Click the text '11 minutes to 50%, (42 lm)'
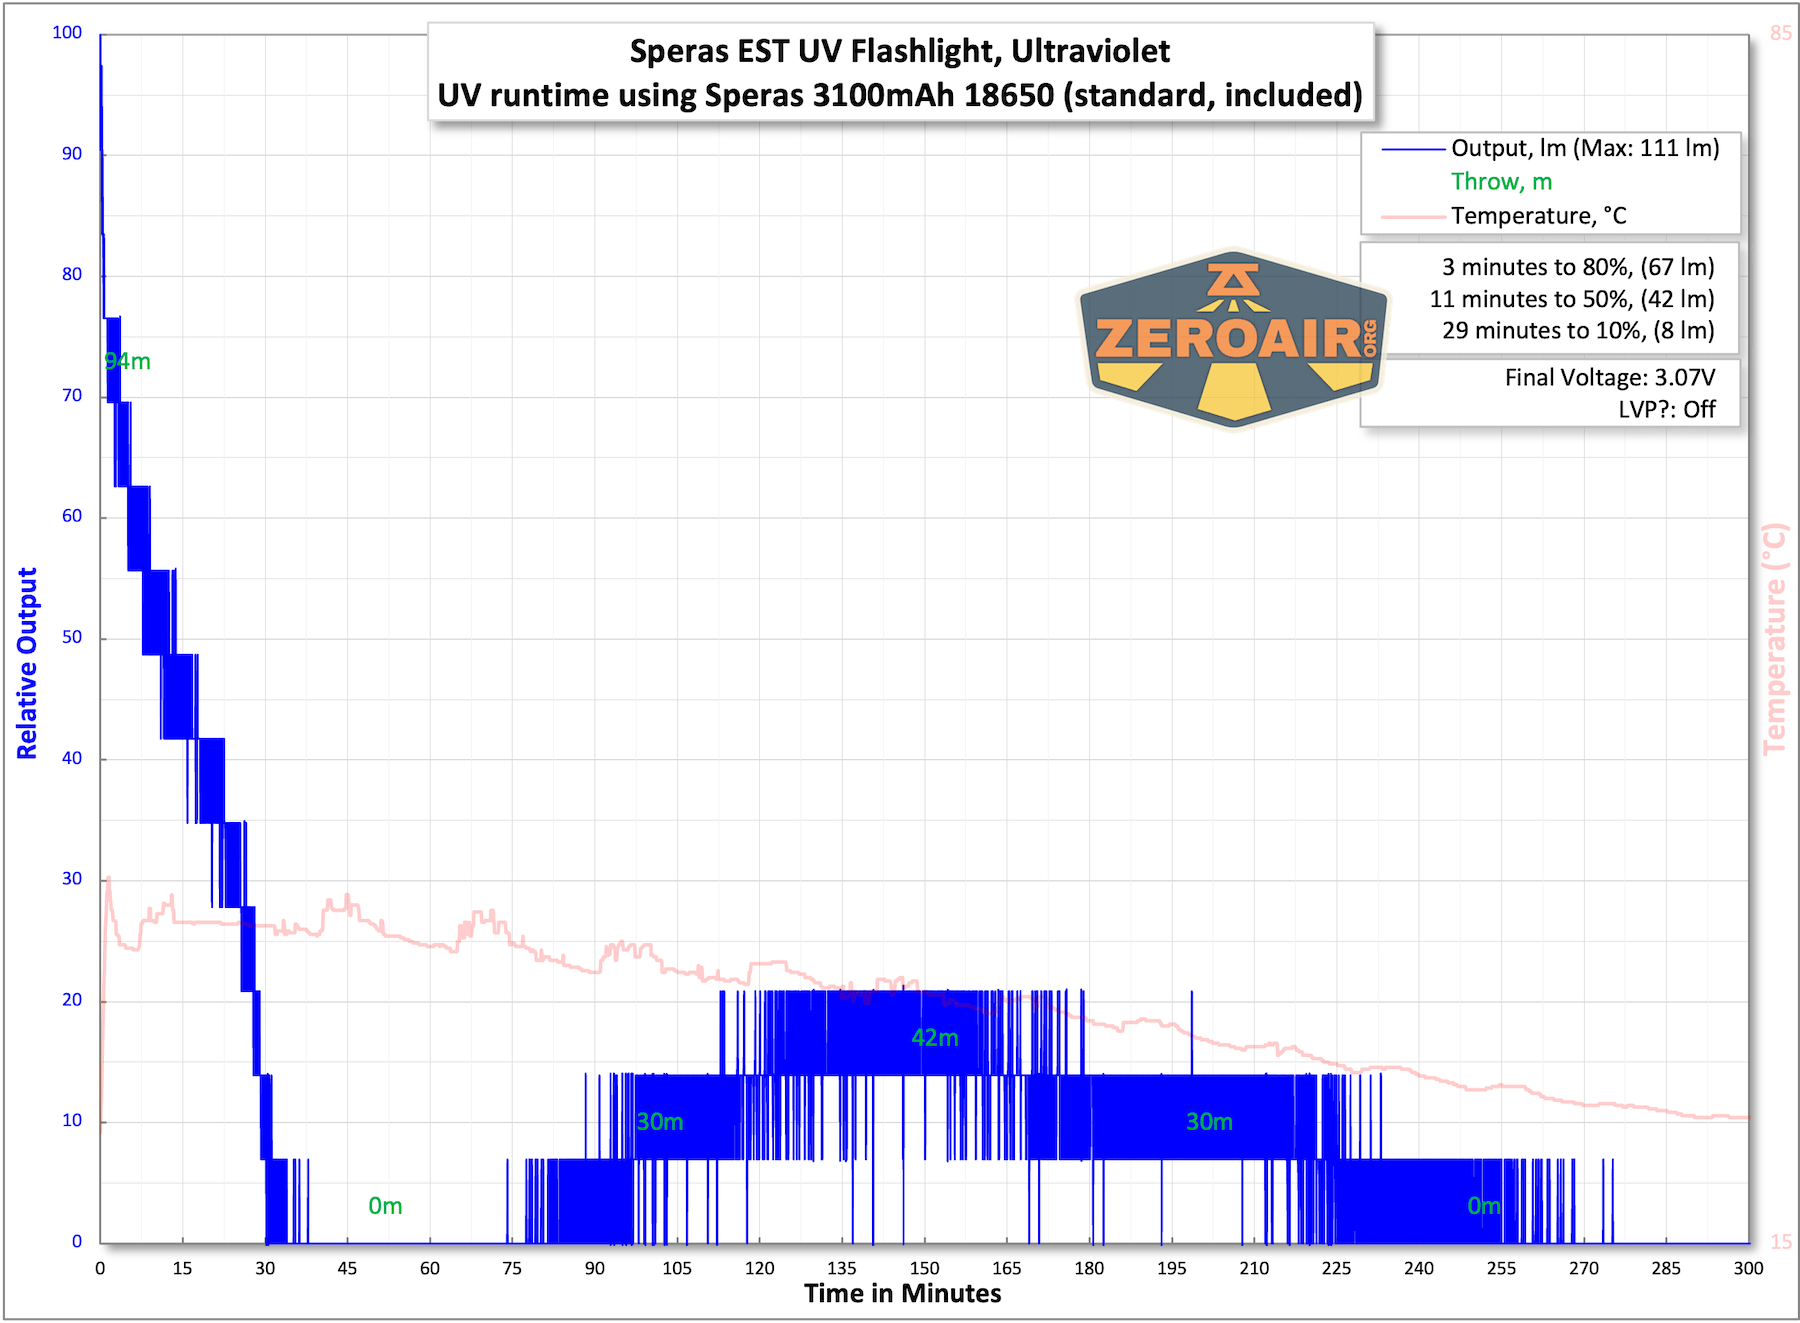1800x1323 pixels. (x=1572, y=299)
